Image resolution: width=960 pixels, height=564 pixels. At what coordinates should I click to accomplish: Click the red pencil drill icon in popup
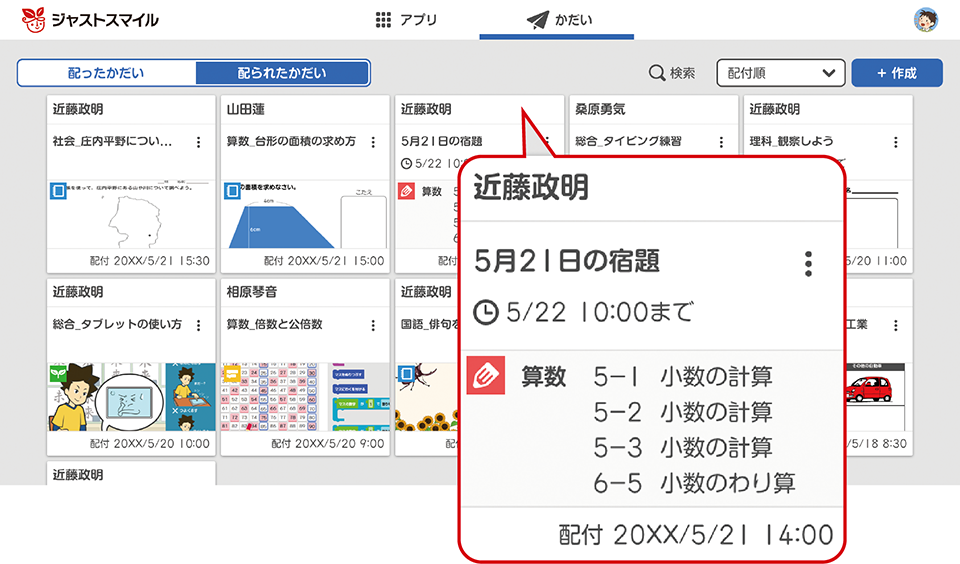(x=483, y=376)
